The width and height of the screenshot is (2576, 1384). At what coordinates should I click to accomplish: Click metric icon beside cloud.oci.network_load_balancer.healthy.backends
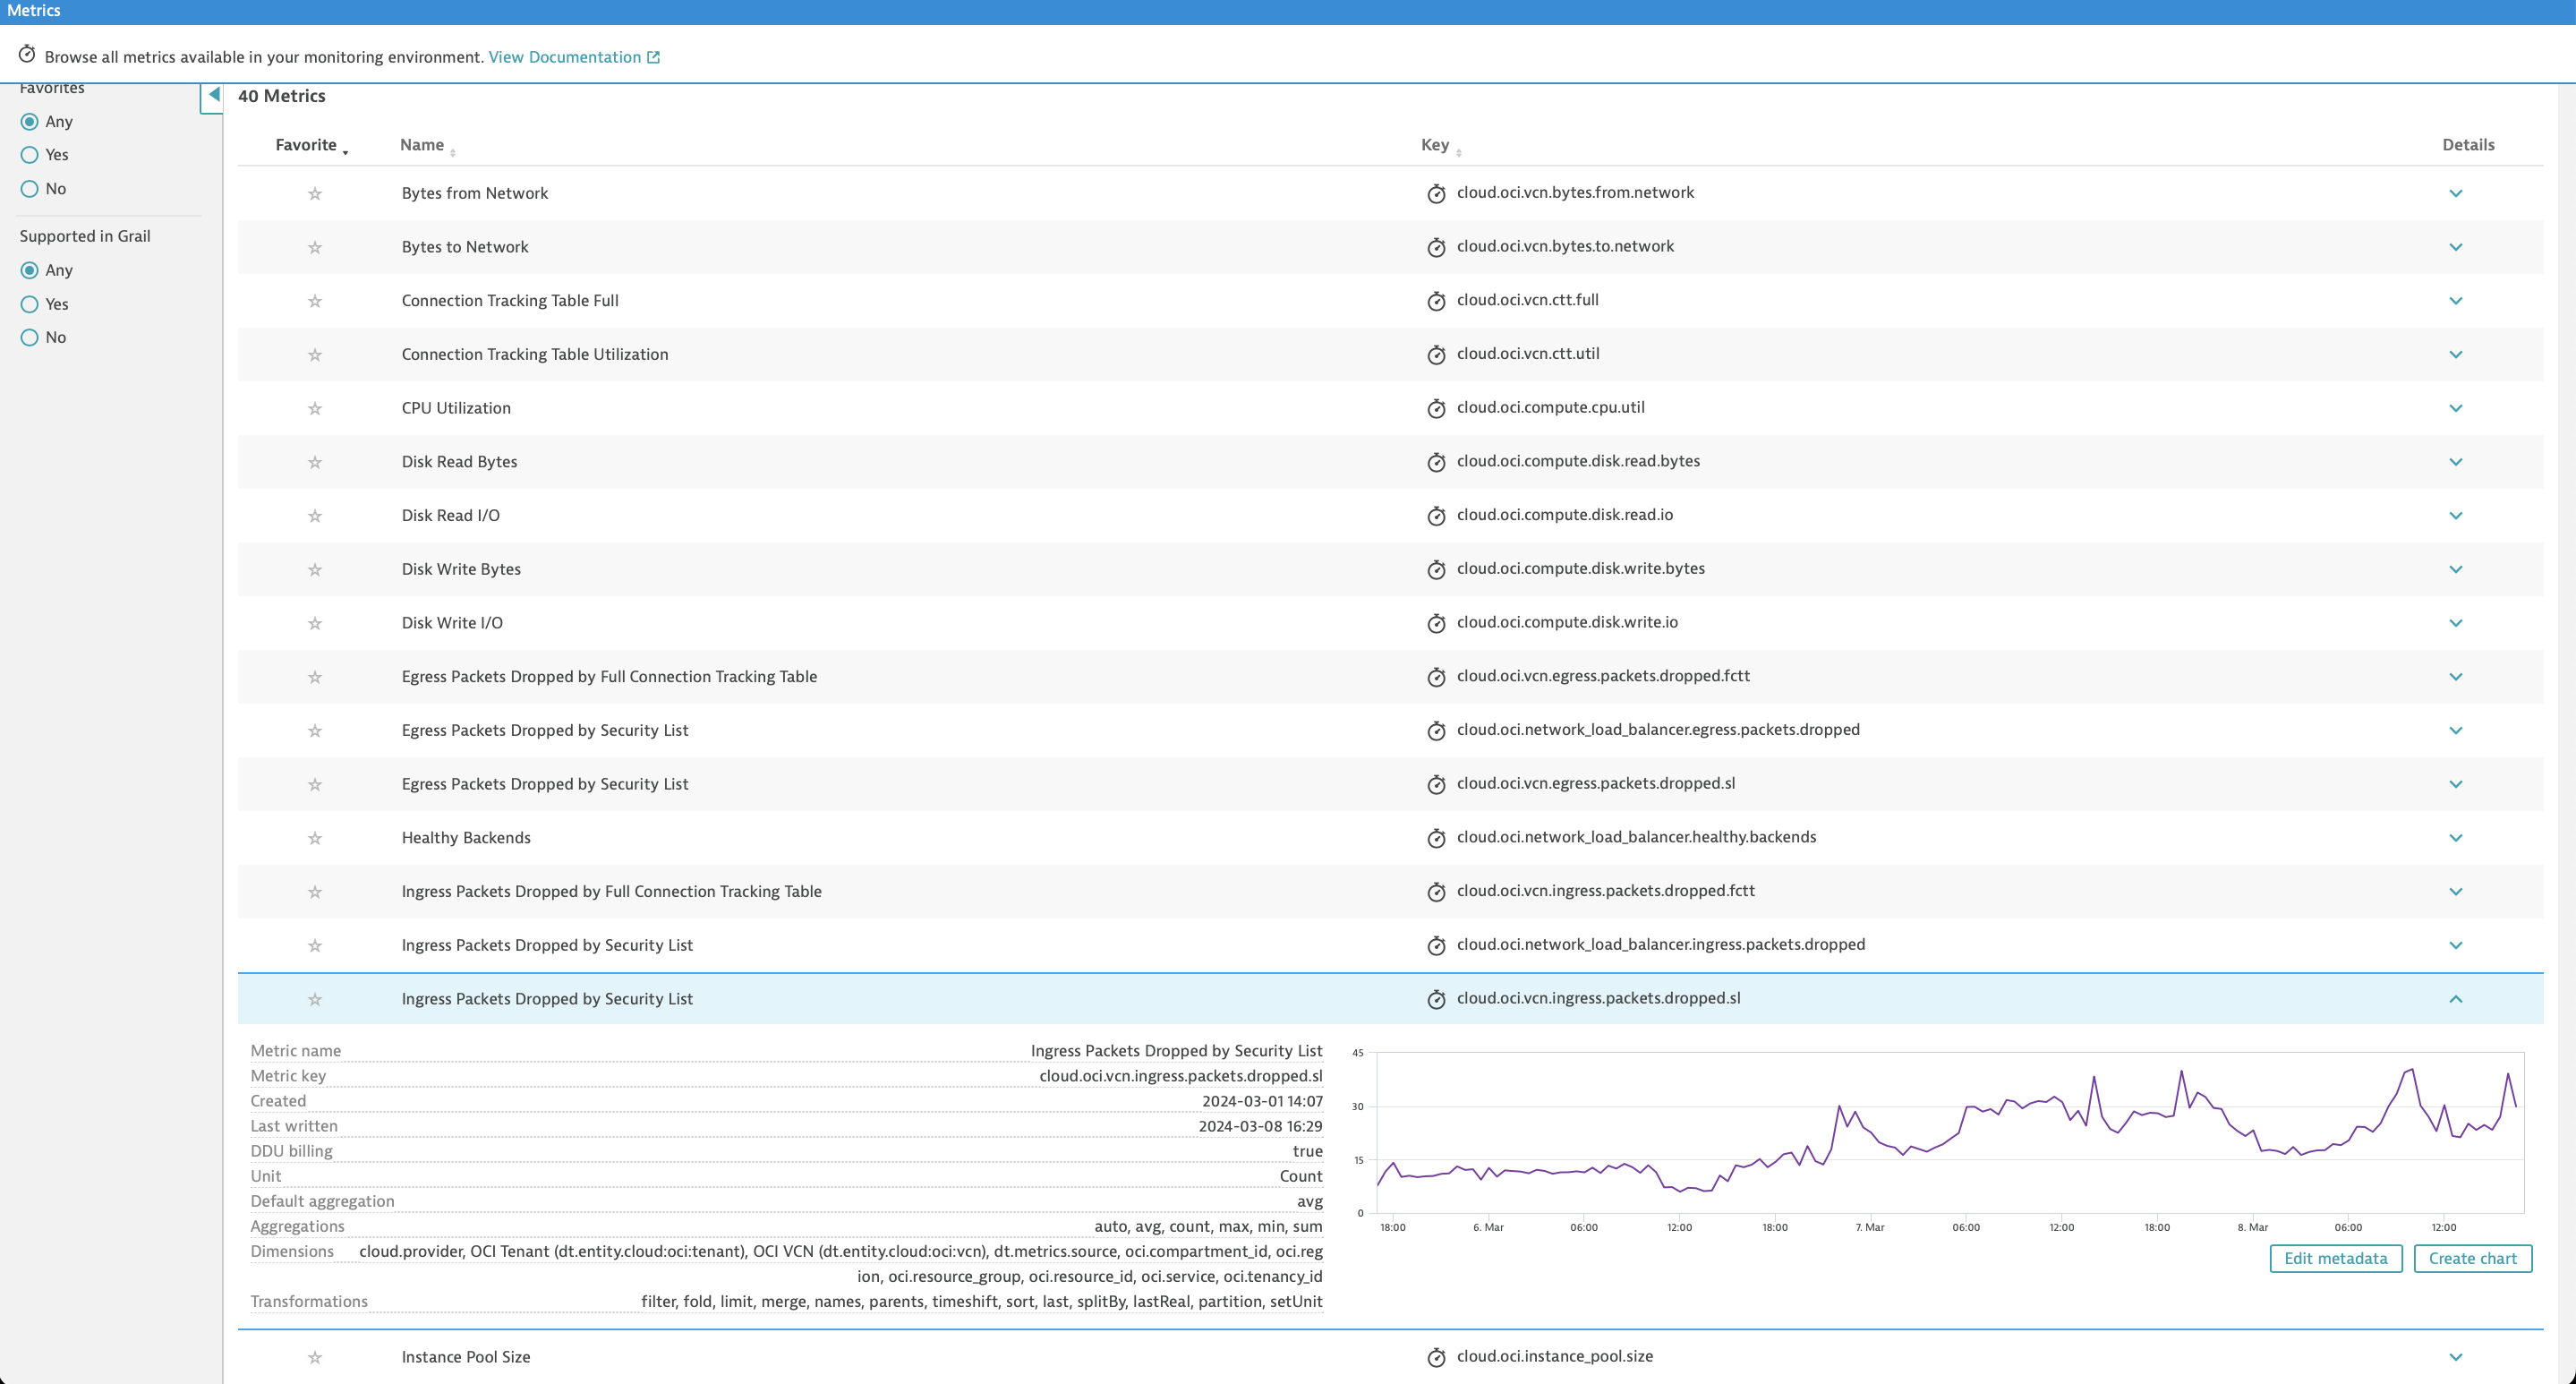1436,838
